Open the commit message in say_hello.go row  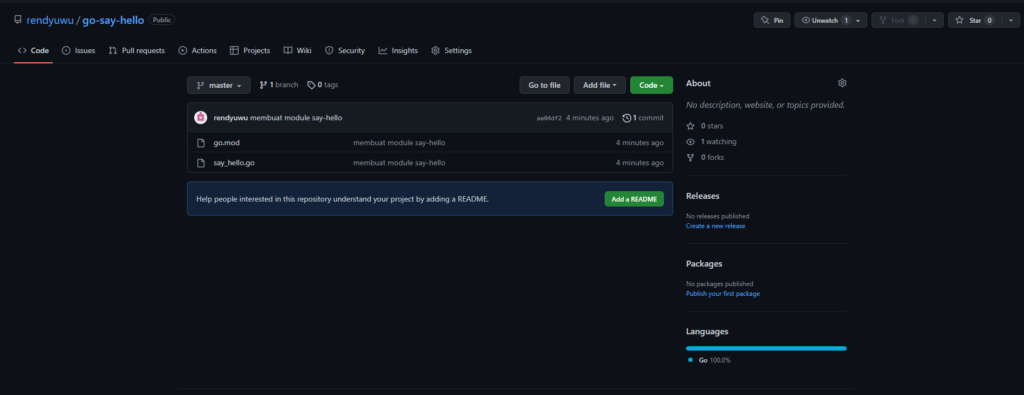[x=399, y=163]
